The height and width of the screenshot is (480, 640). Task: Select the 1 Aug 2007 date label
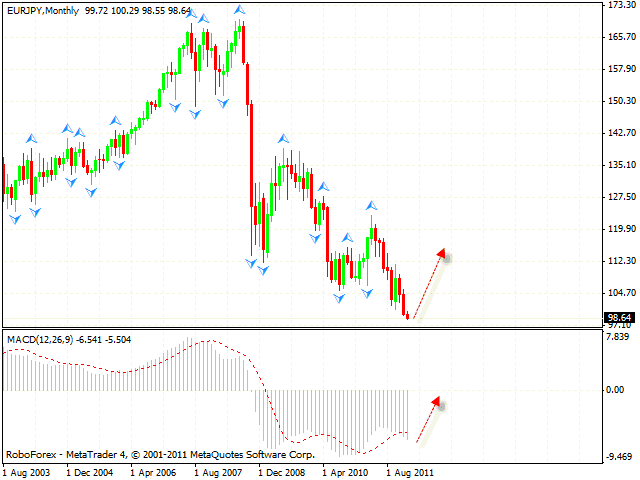click(219, 470)
